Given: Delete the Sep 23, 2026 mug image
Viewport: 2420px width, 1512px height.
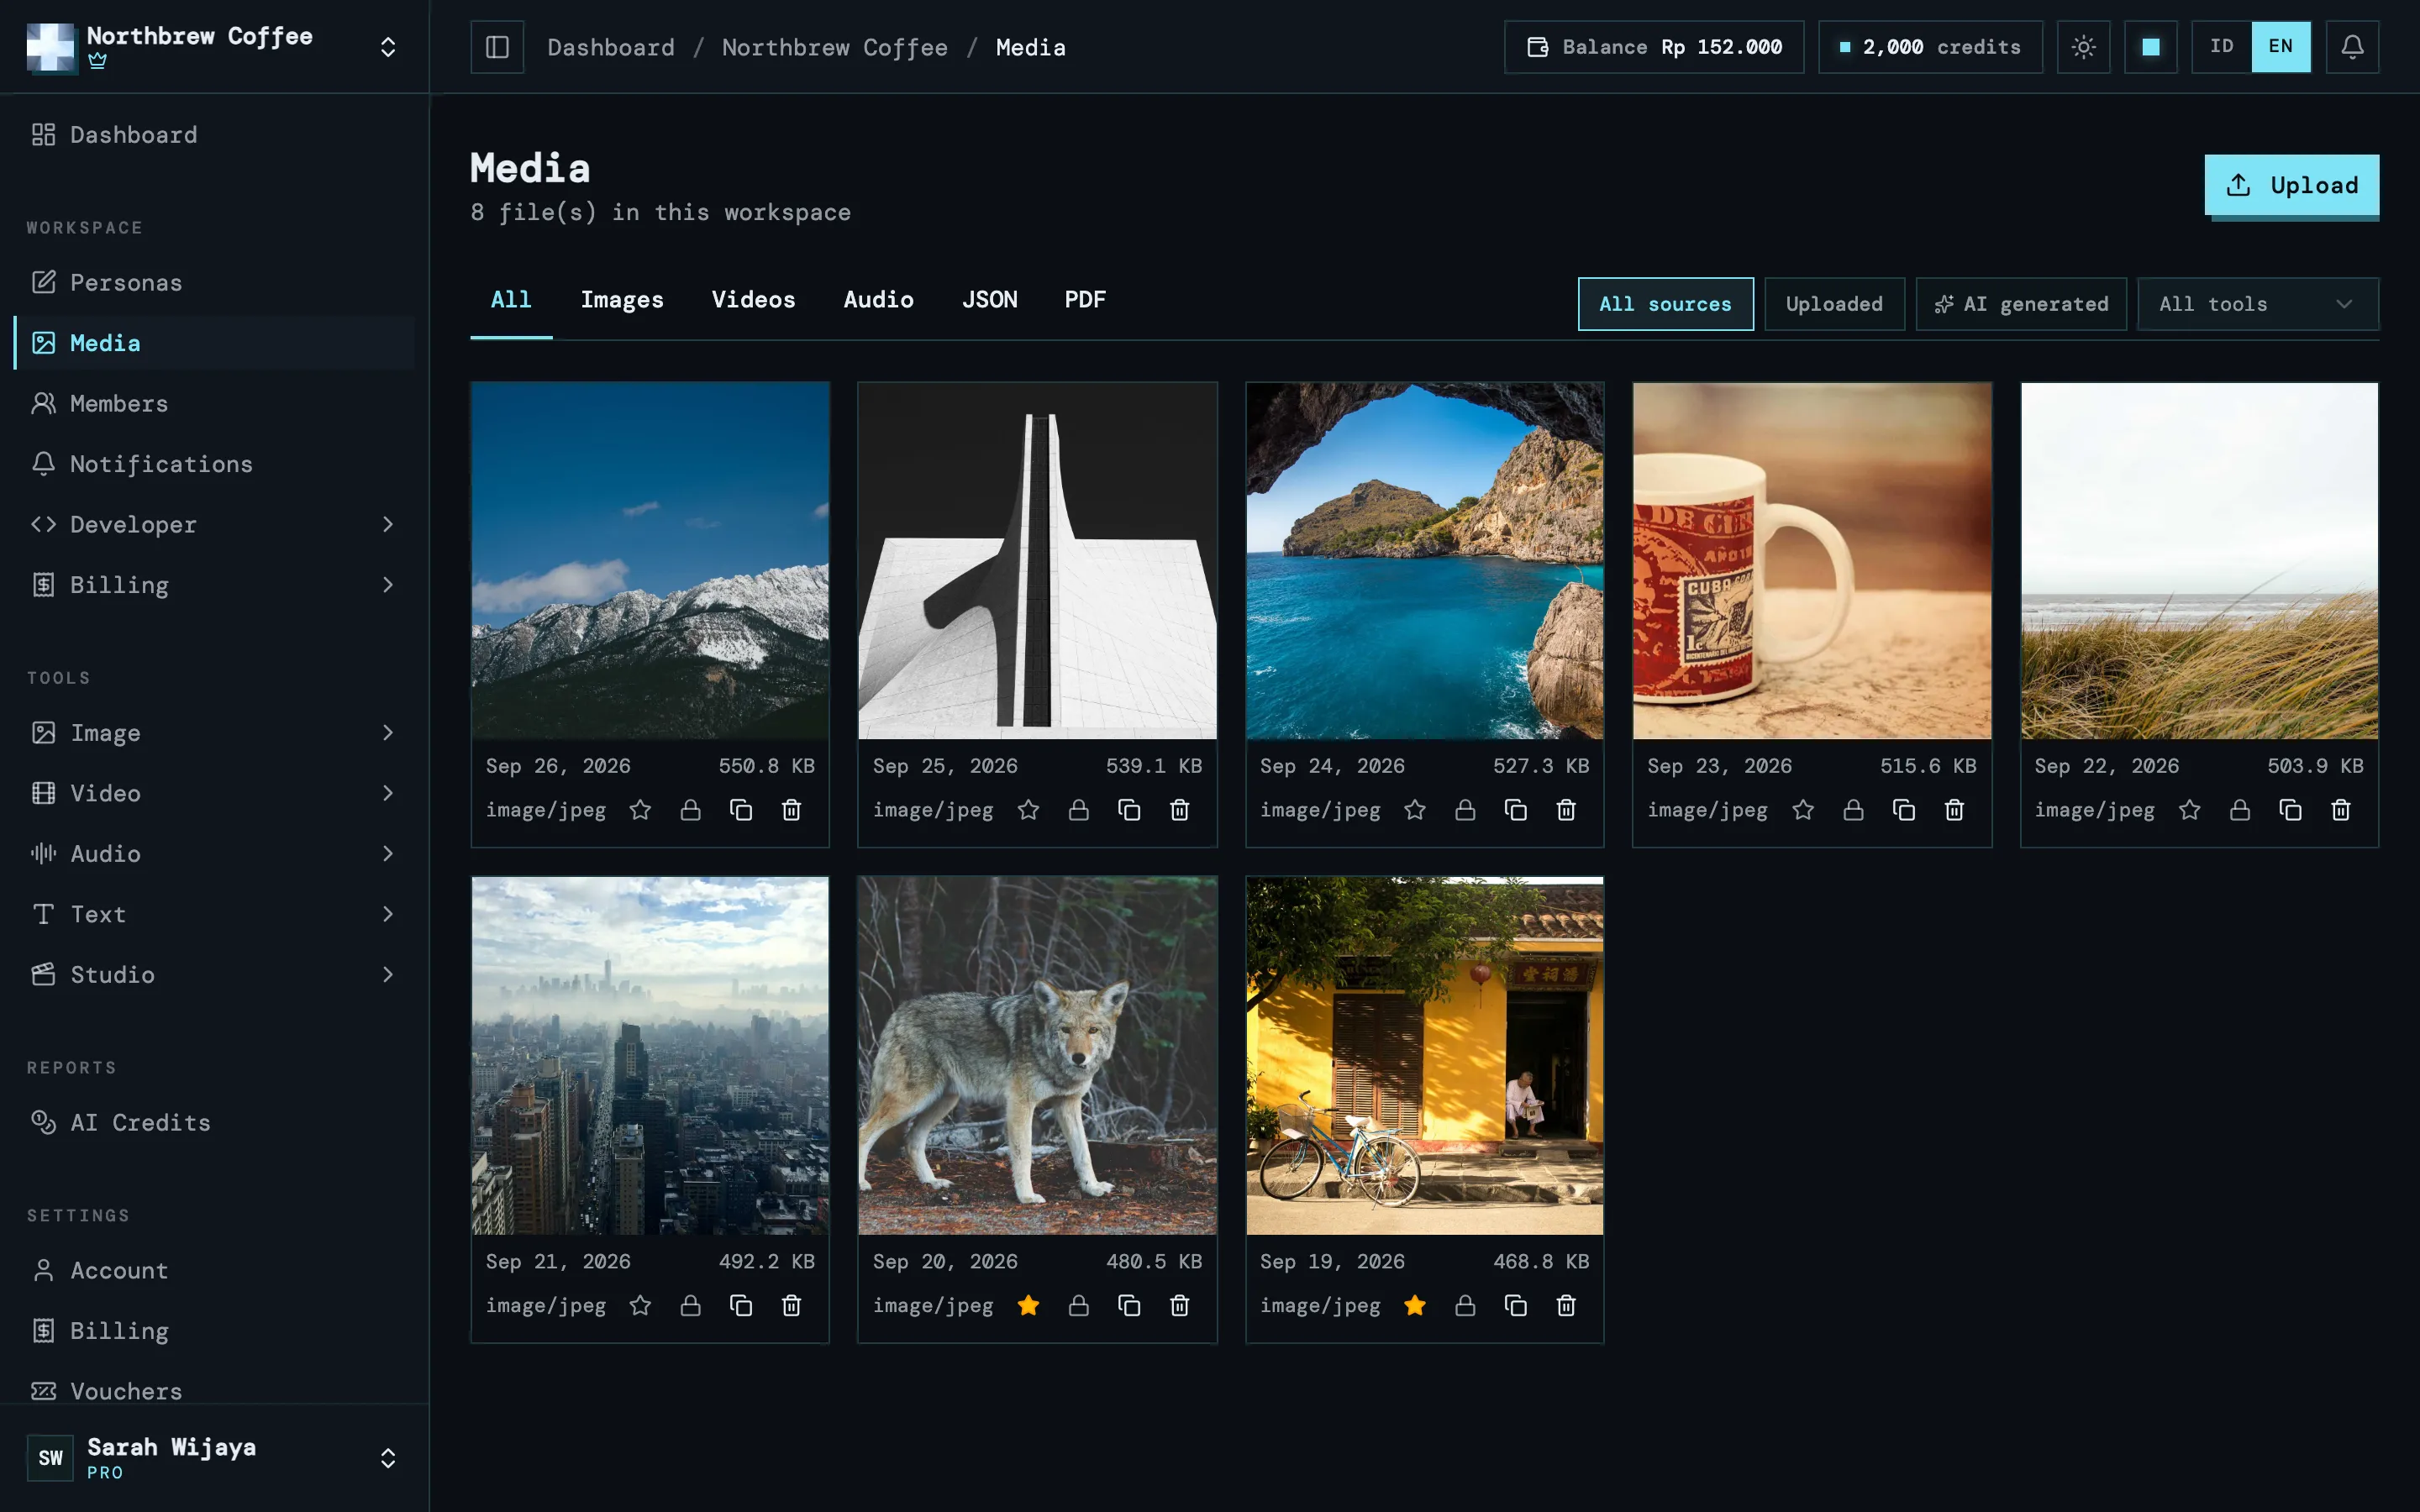Looking at the screenshot, I should (1954, 810).
